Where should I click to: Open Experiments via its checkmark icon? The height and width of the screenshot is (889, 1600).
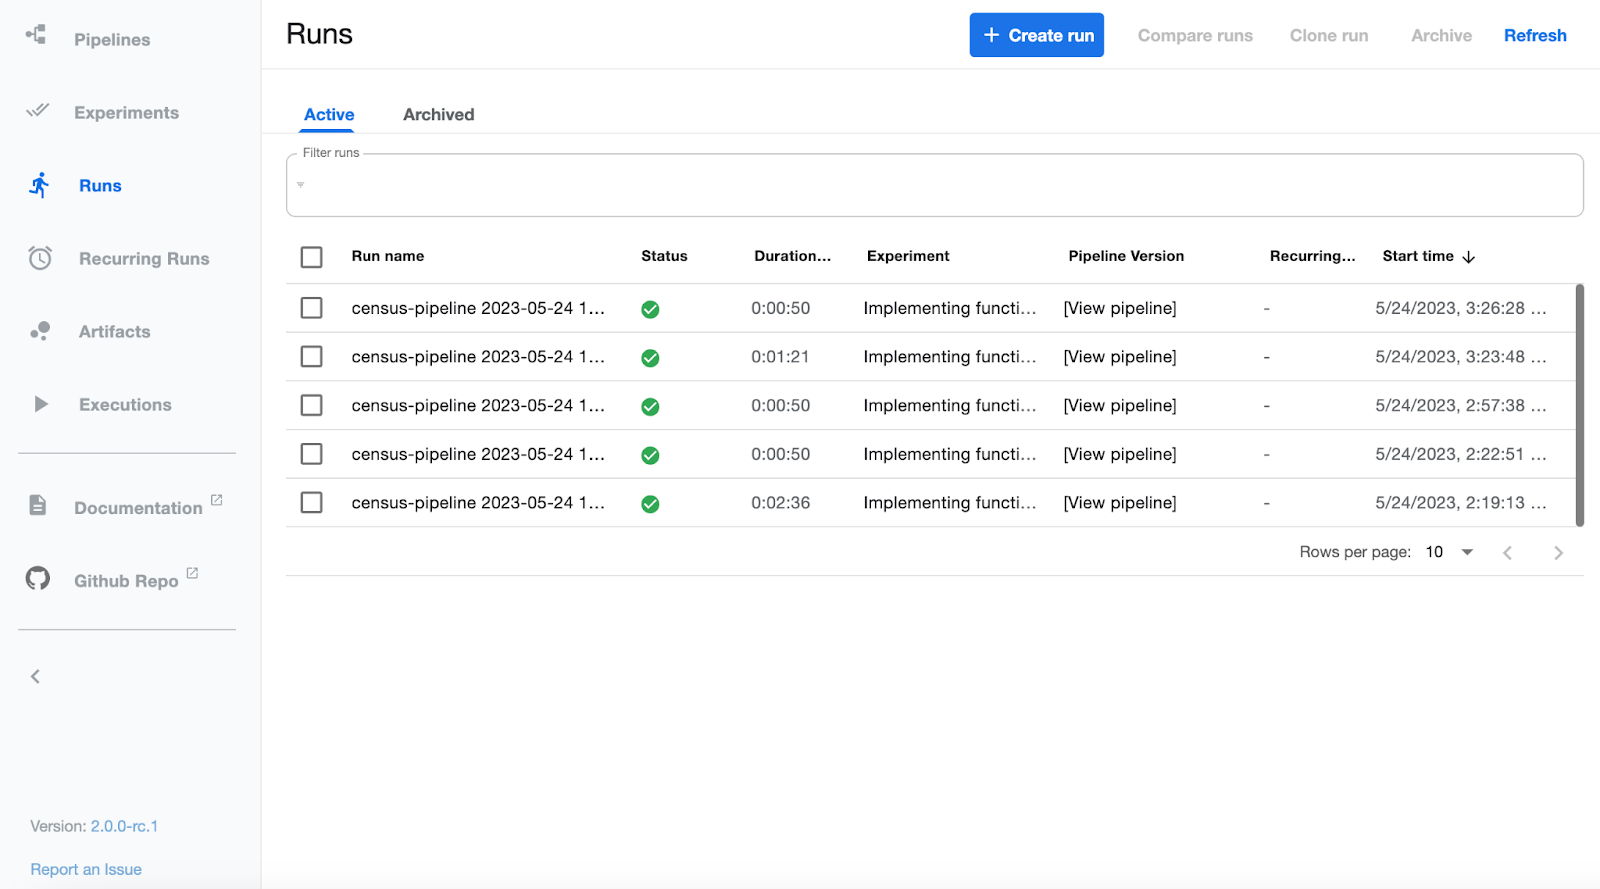coord(37,110)
